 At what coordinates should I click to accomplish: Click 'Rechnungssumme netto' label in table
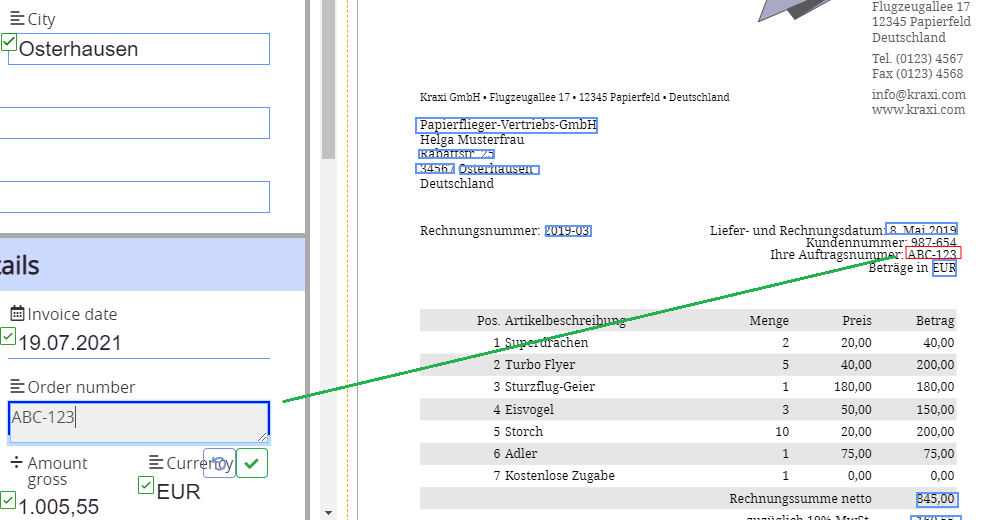[800, 499]
